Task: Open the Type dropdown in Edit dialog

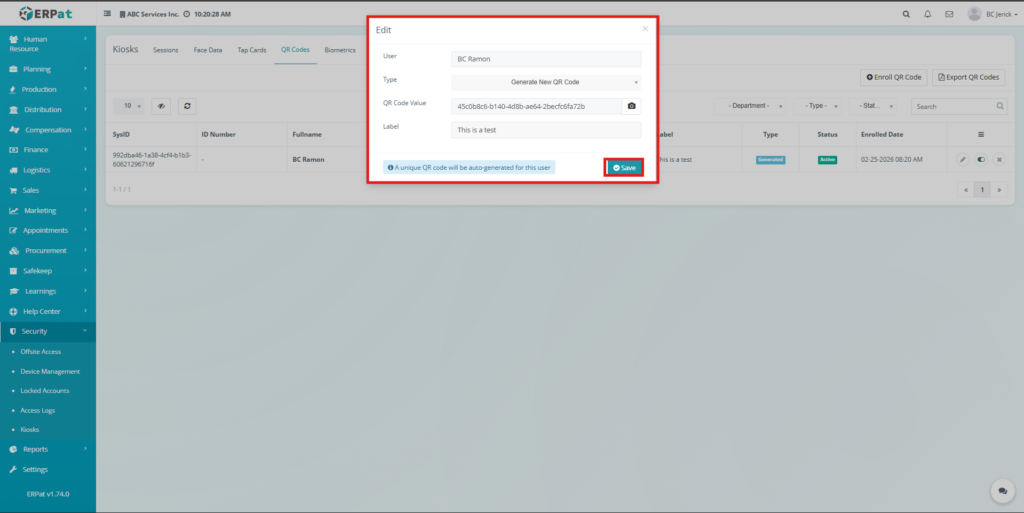Action: (546, 82)
